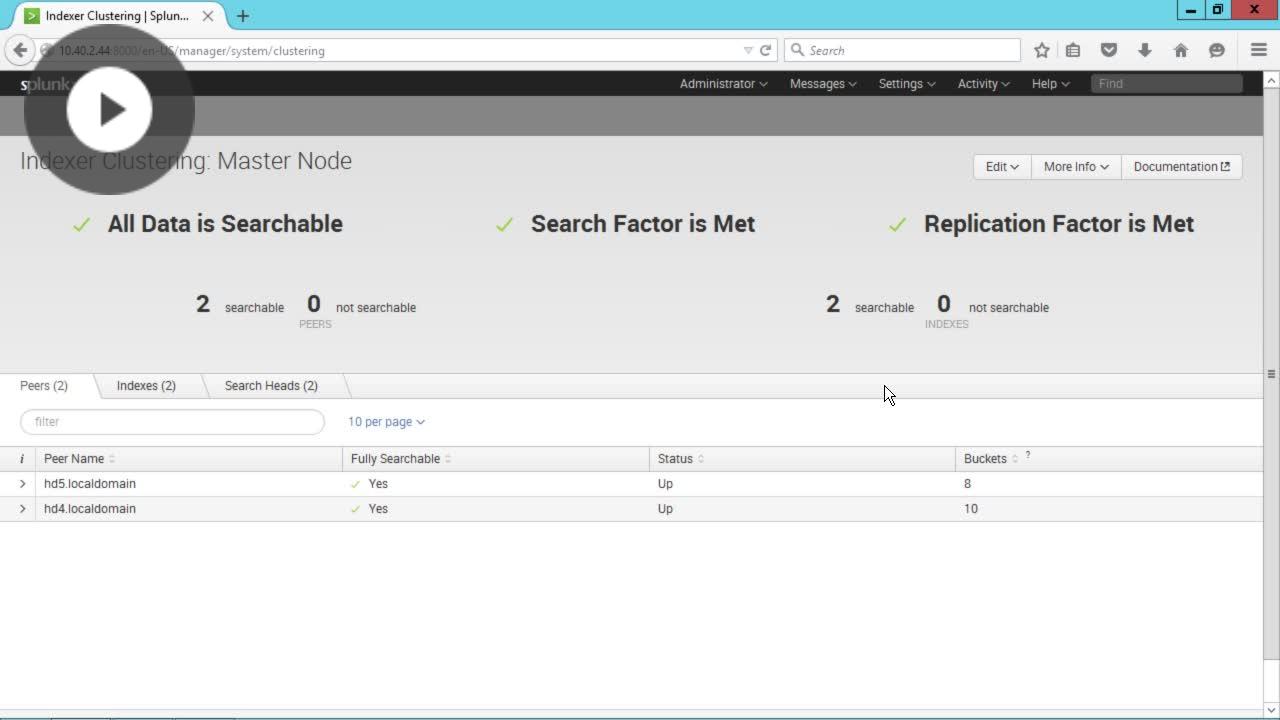Click the info column header icon
1280x720 pixels.
tap(22, 459)
